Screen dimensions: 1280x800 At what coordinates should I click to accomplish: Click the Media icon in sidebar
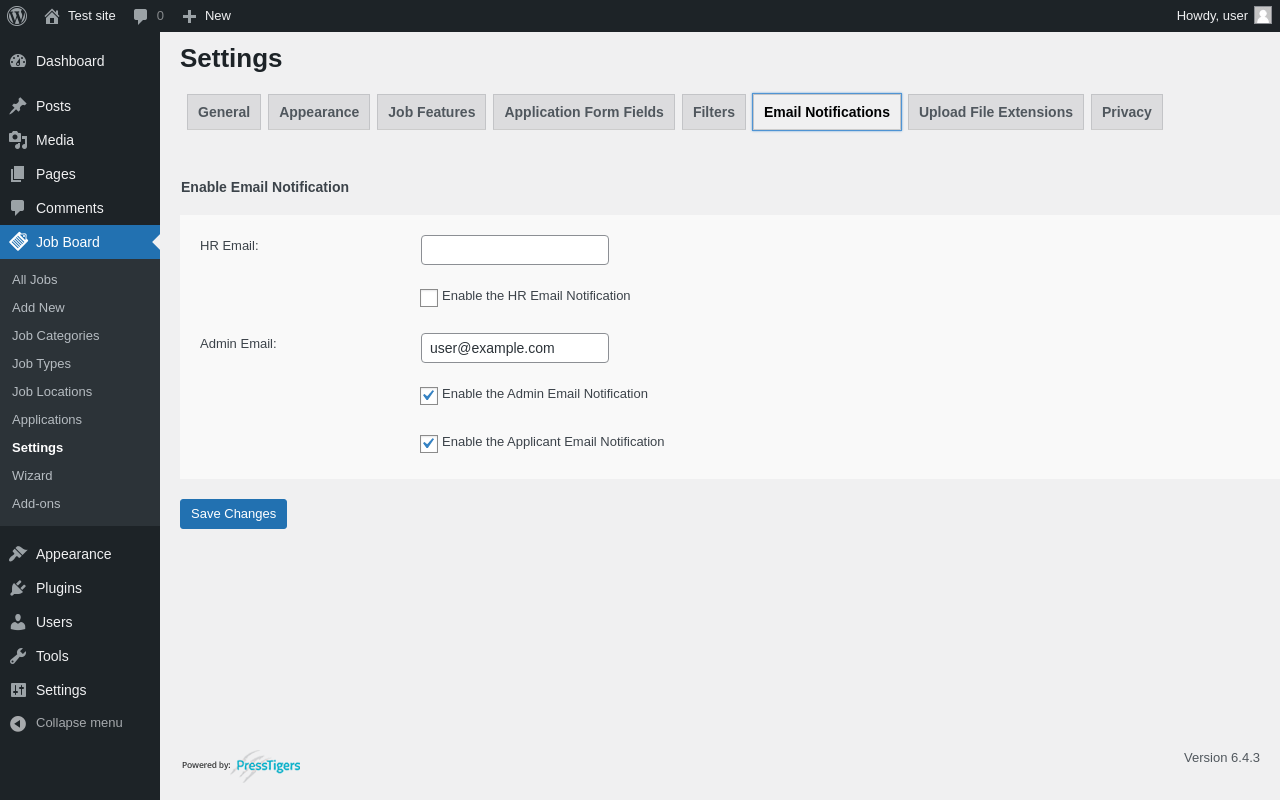18,140
